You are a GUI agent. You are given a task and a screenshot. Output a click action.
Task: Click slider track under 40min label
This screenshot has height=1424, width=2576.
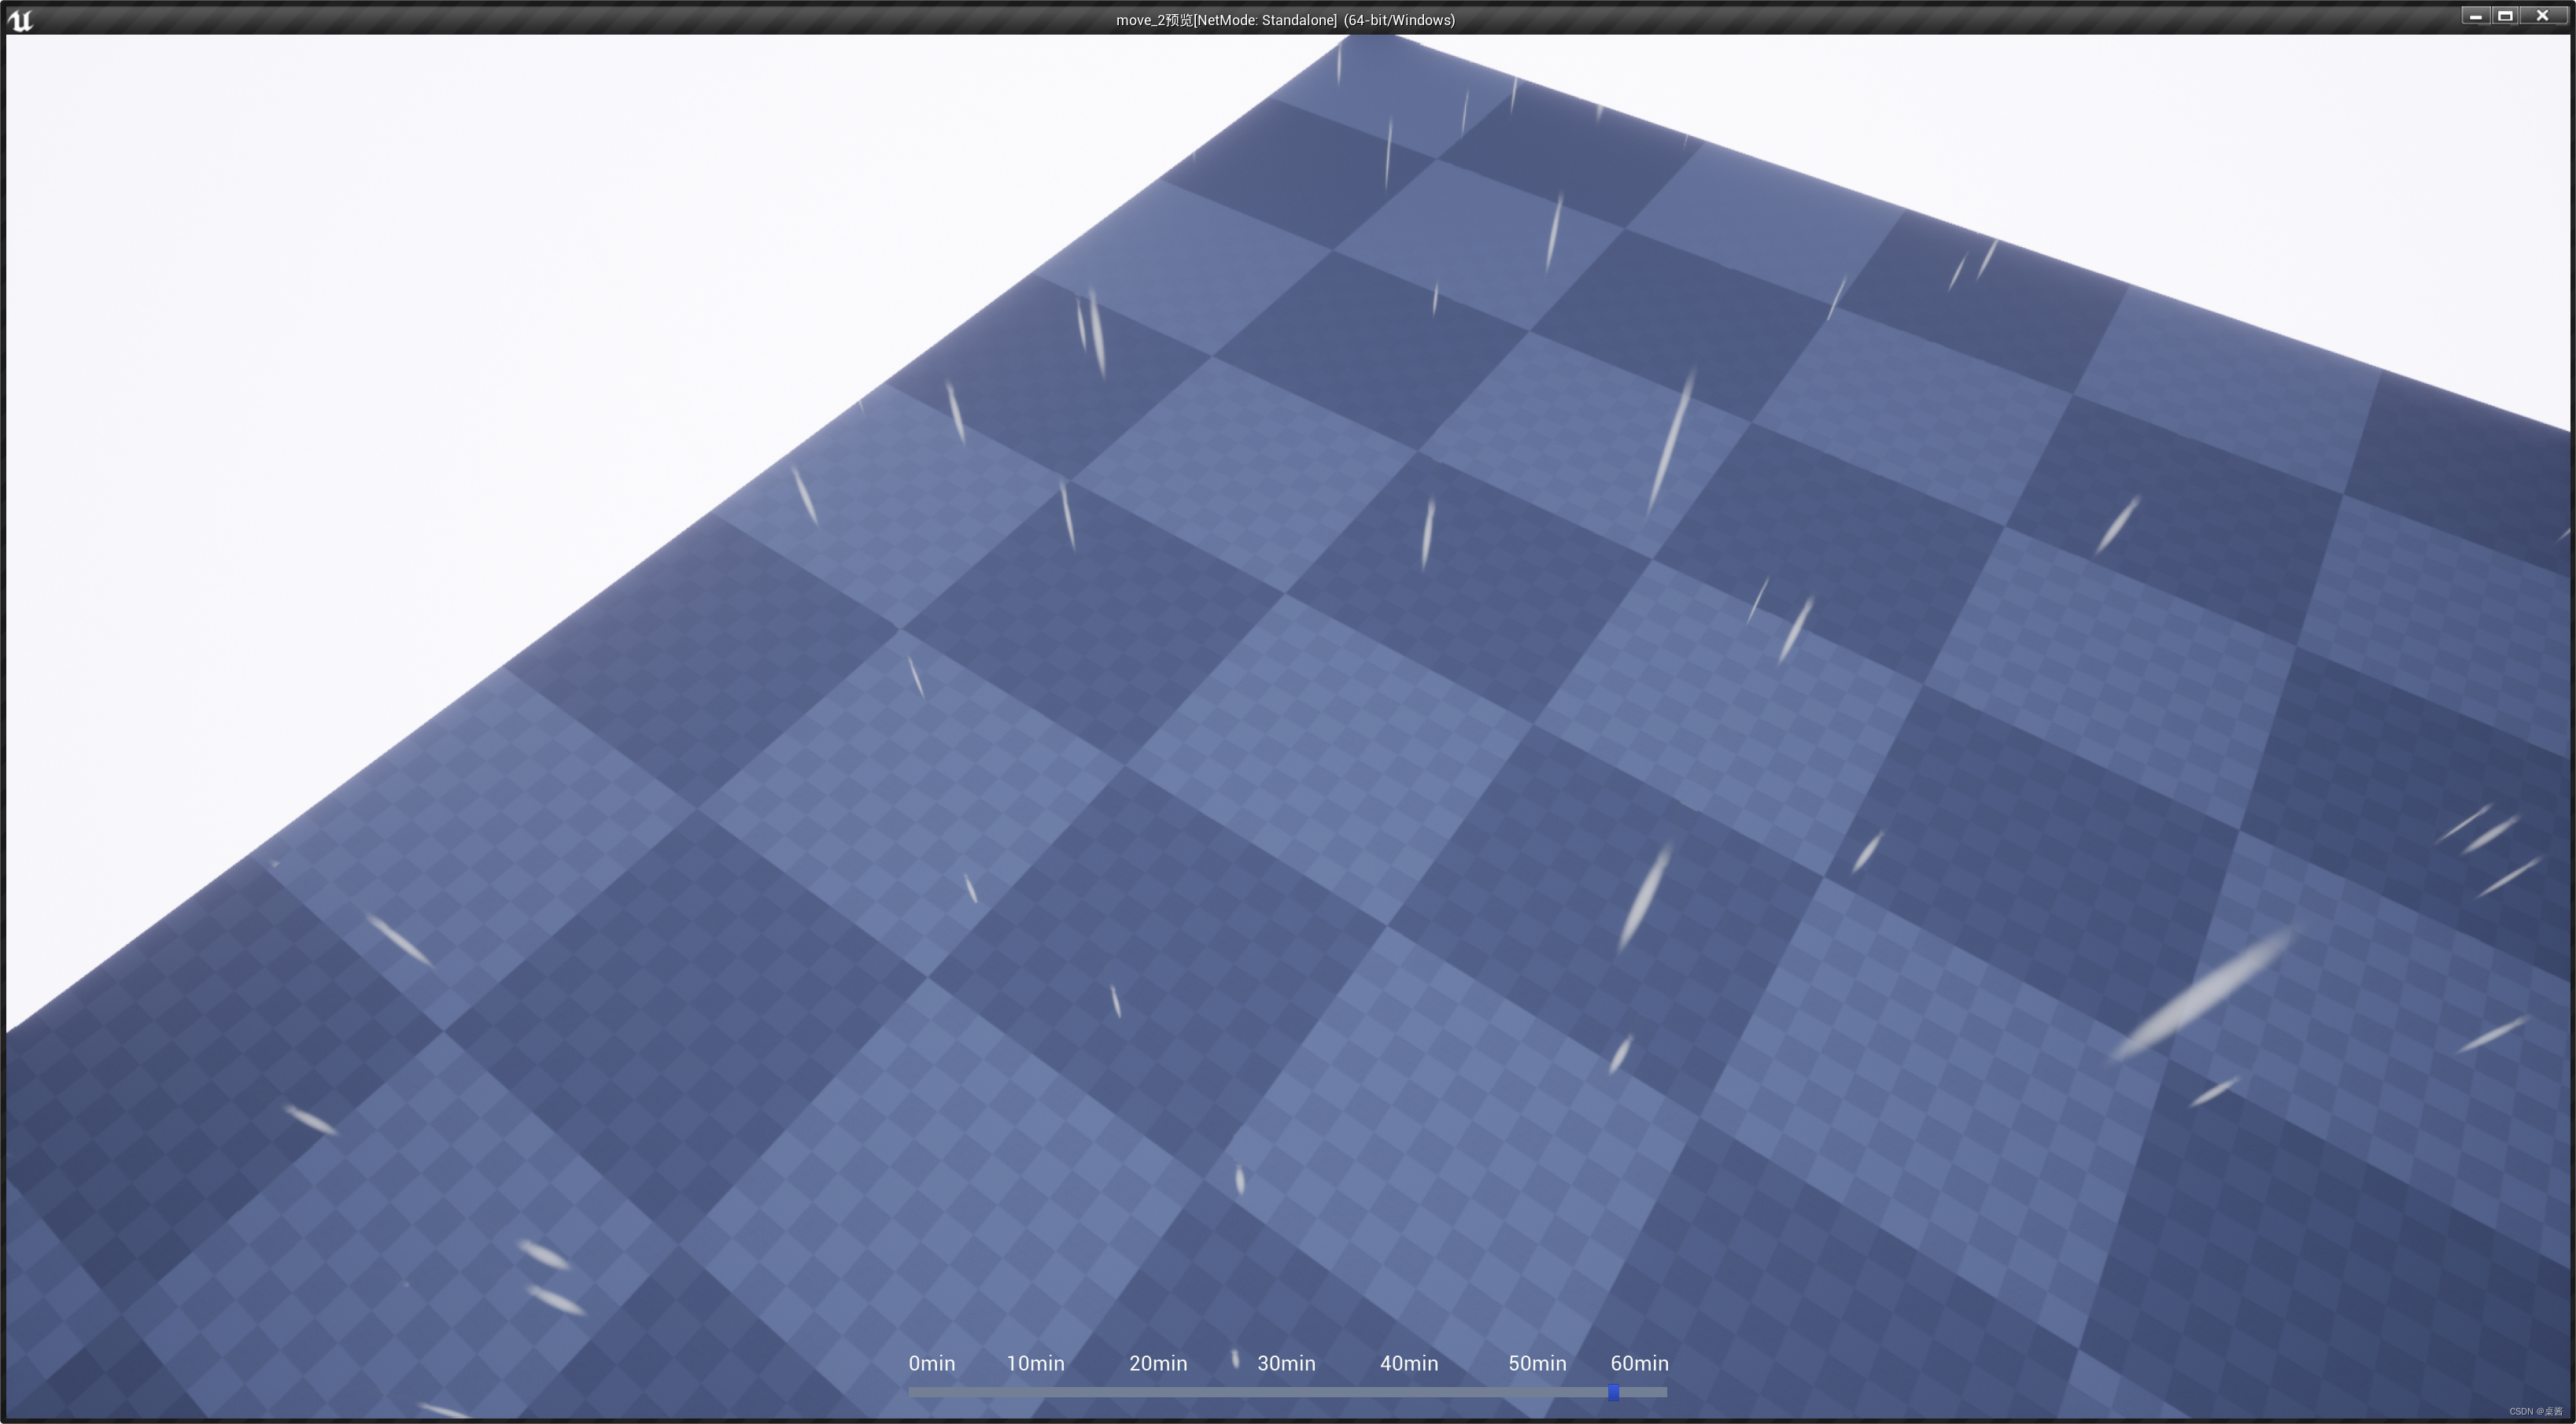point(1409,1392)
